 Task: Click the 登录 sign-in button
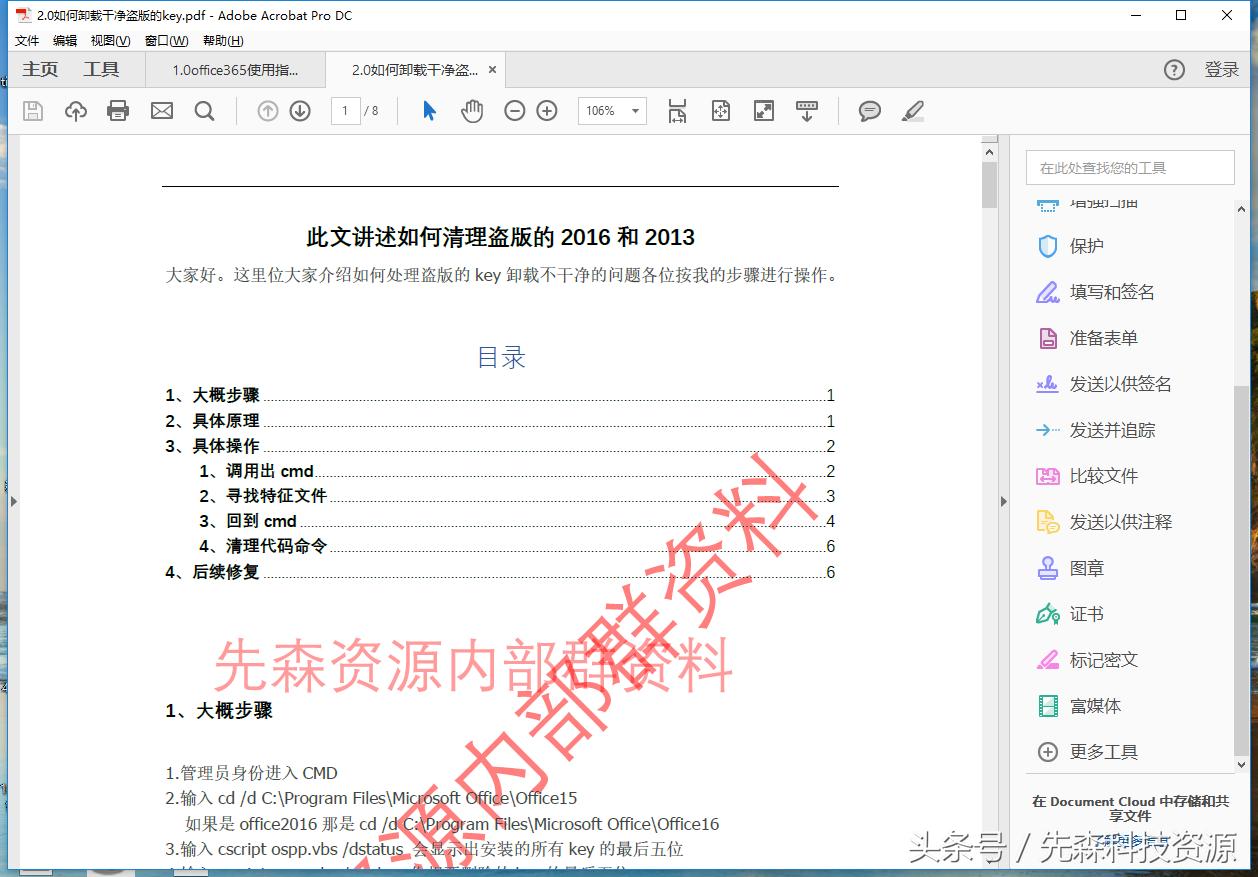pos(1221,70)
